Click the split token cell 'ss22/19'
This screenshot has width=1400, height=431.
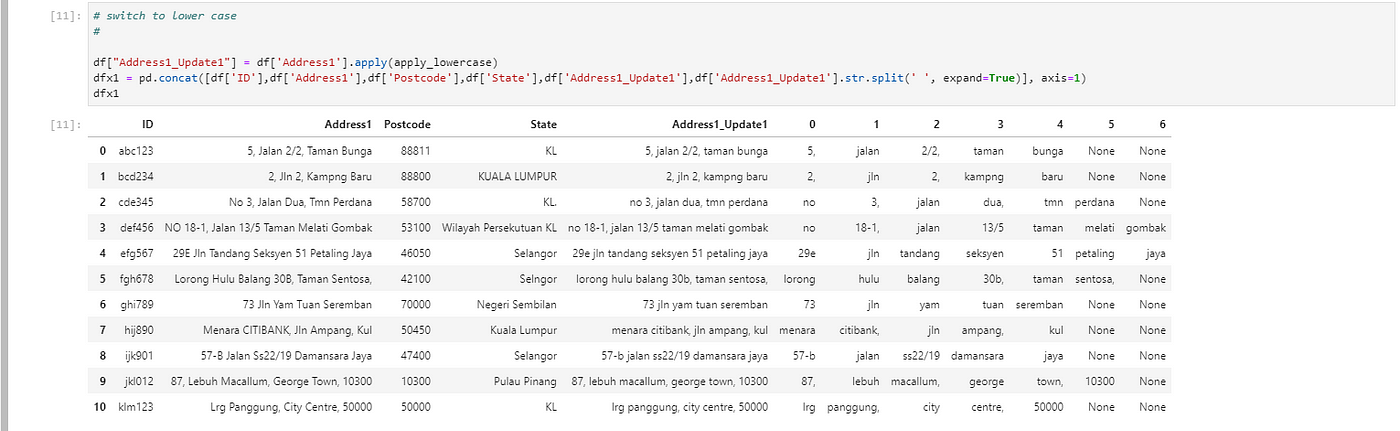(x=920, y=356)
